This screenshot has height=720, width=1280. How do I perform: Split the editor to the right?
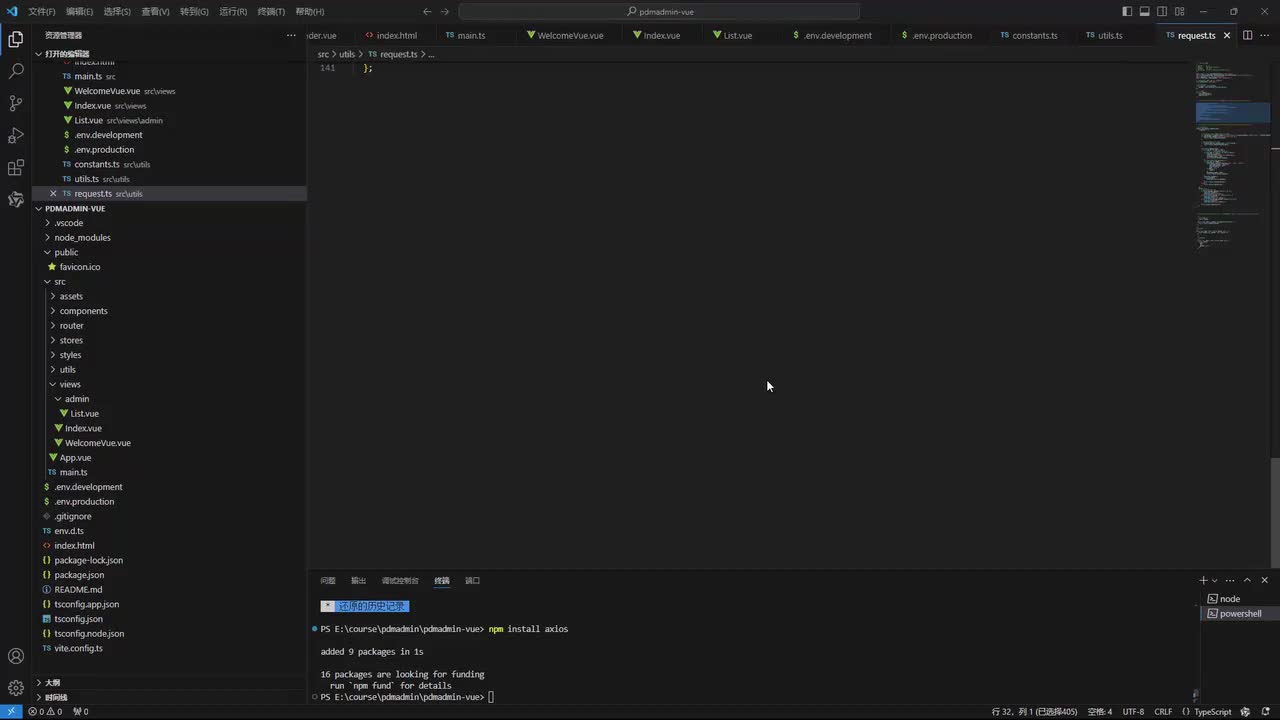[x=1247, y=35]
